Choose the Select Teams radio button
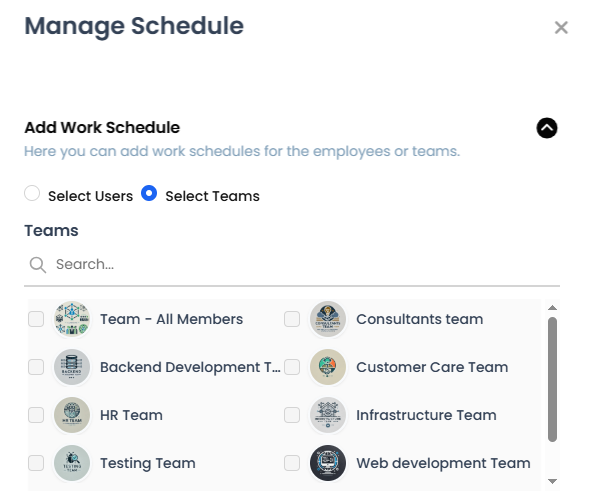591x501 pixels. [x=149, y=193]
